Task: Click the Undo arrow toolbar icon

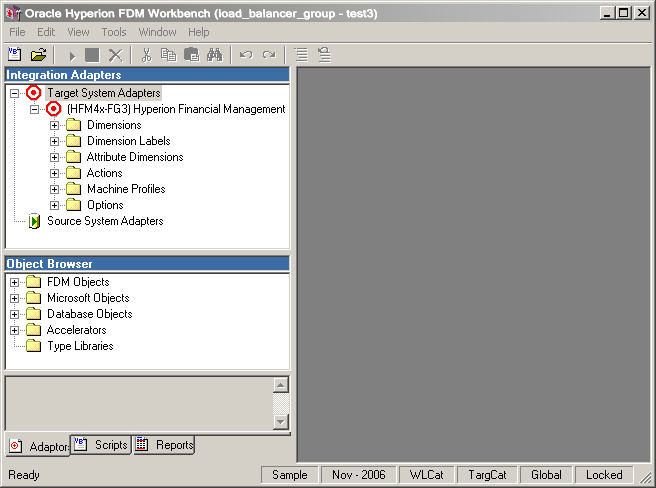Action: pyautogui.click(x=246, y=55)
